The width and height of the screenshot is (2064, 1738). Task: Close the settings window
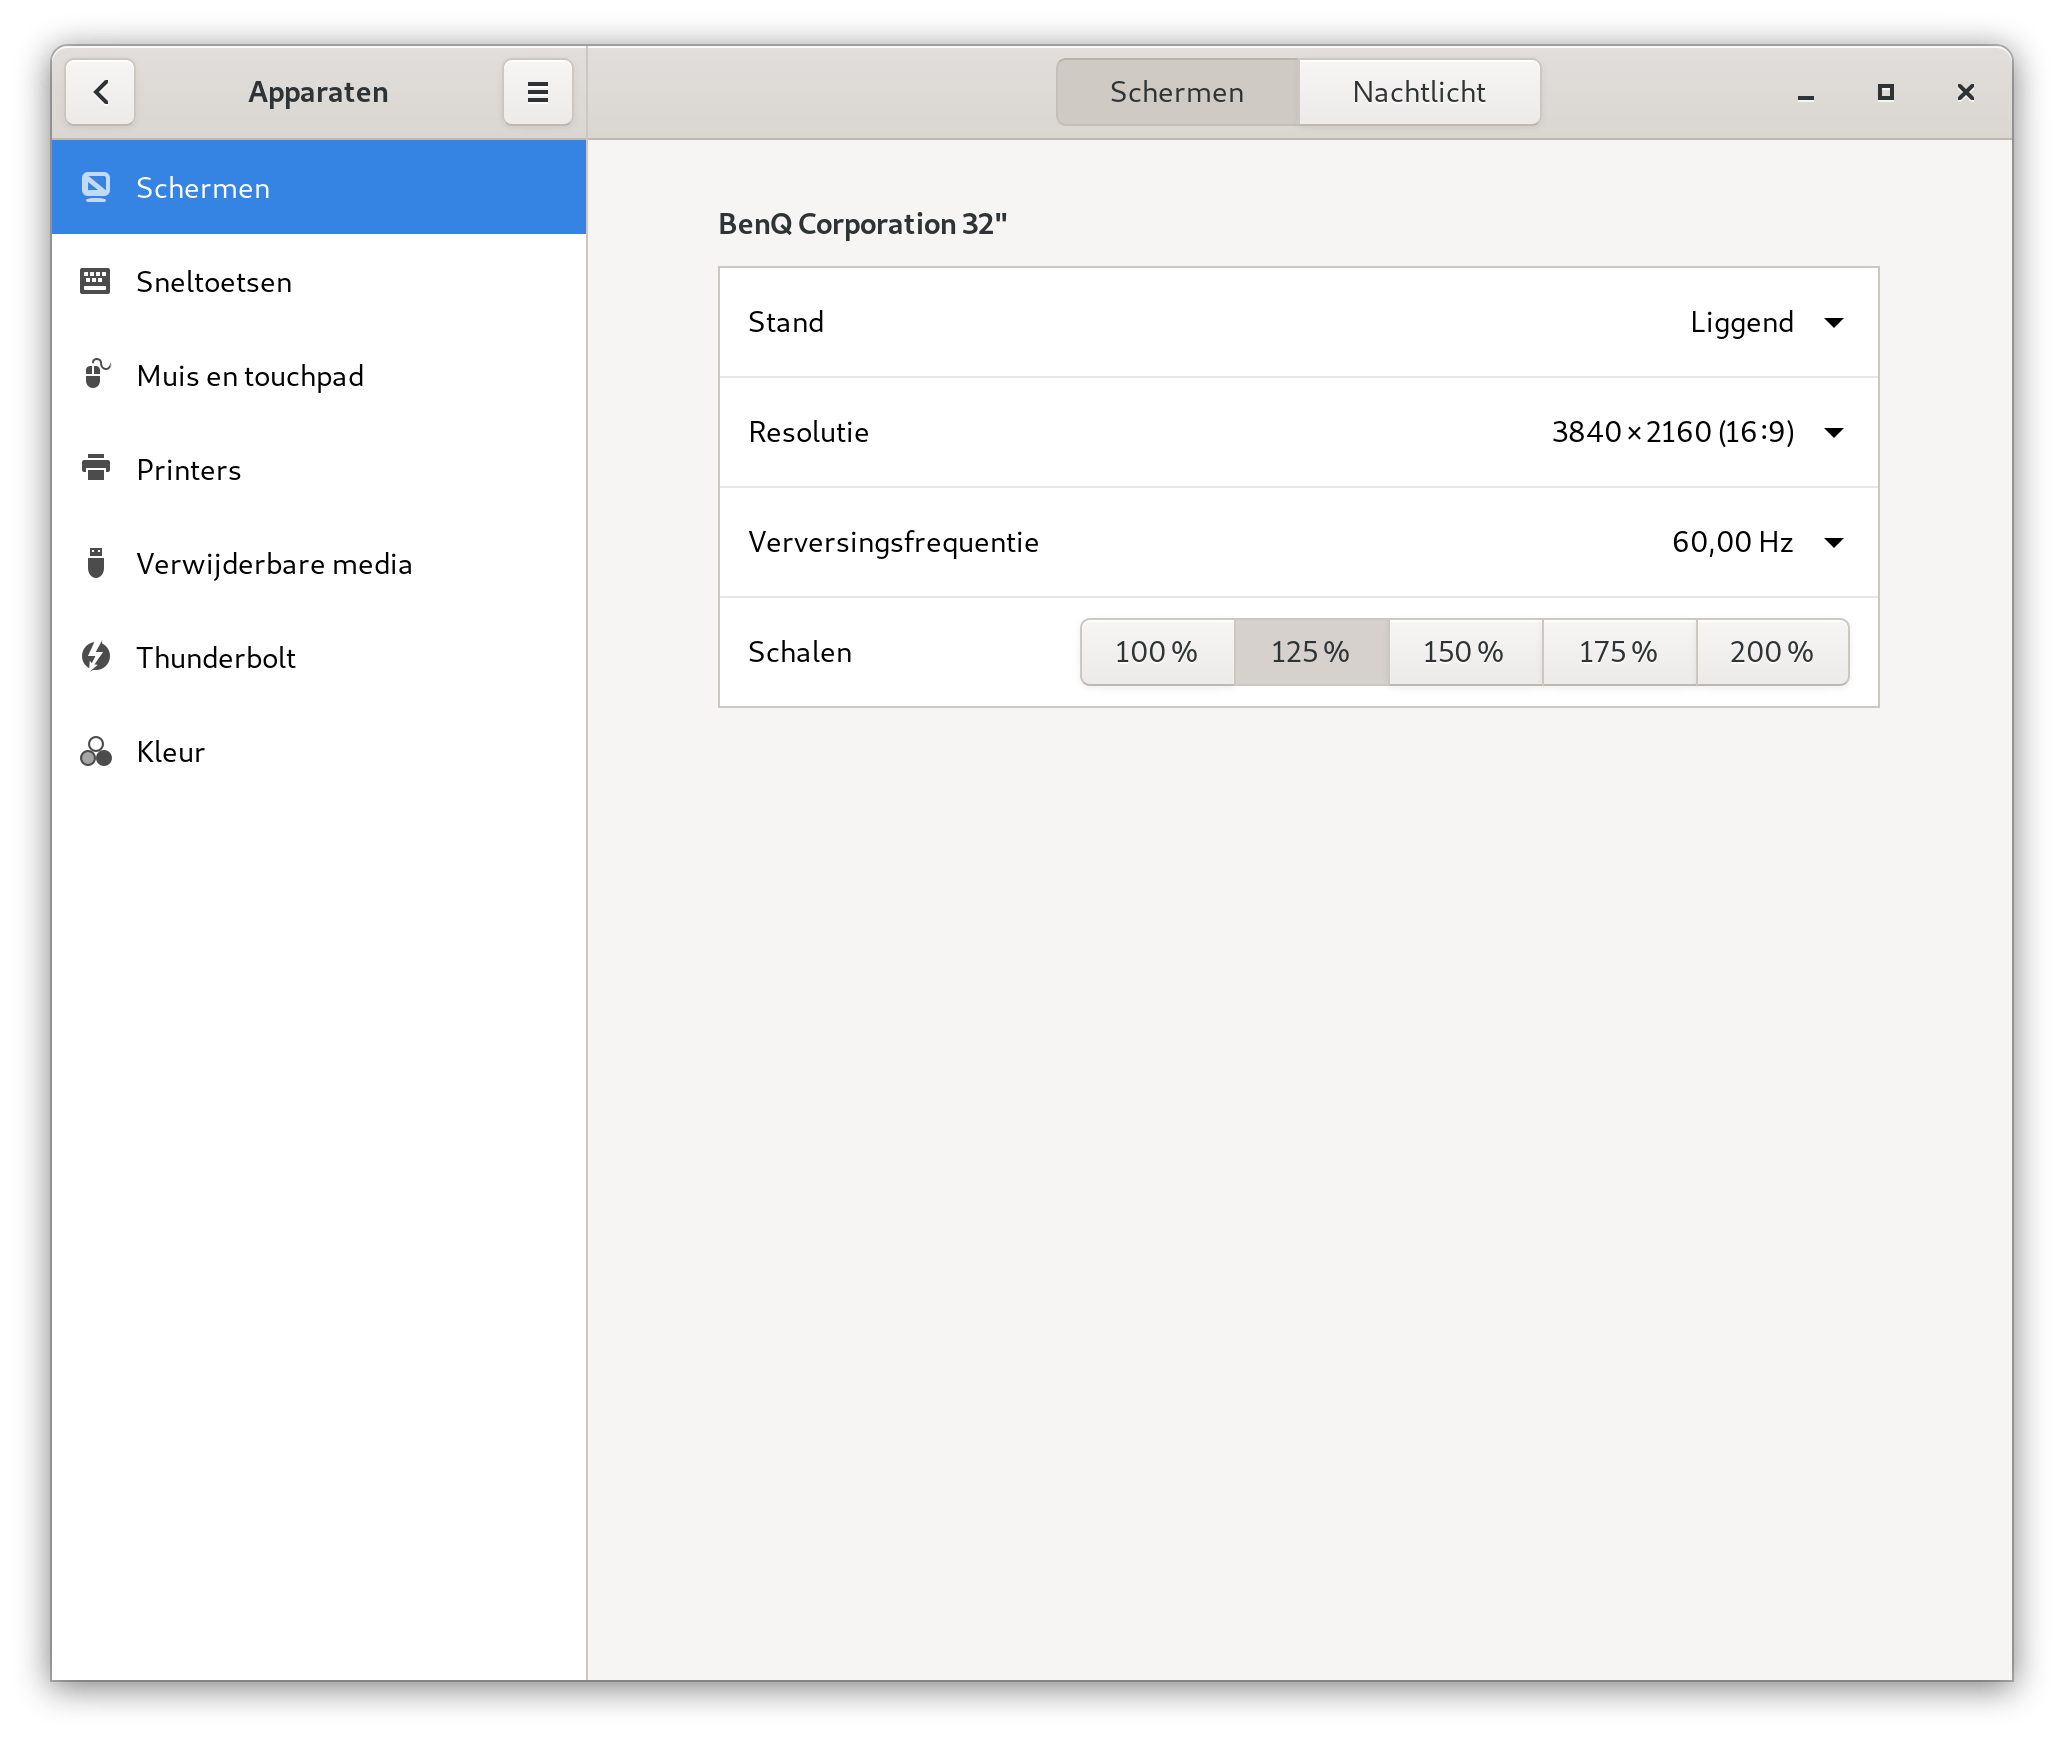(1966, 93)
